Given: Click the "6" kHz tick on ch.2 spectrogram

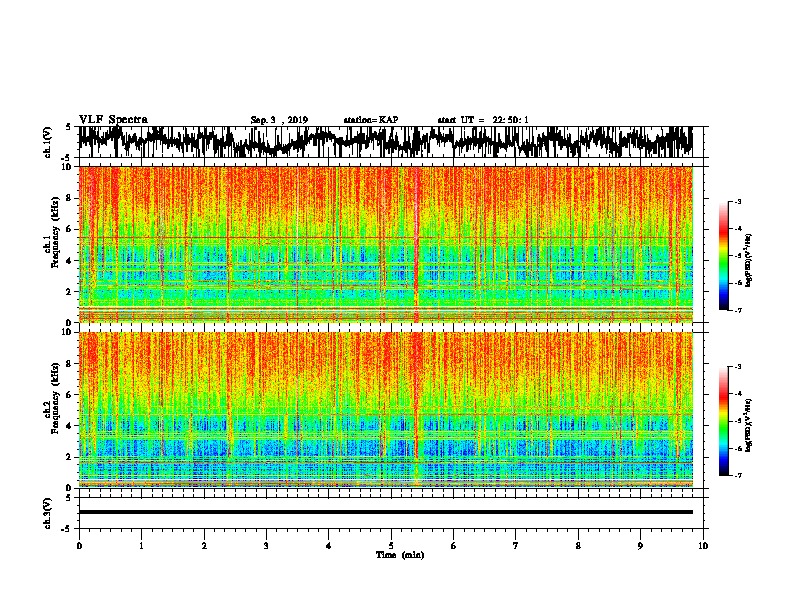Looking at the screenshot, I should [69, 395].
